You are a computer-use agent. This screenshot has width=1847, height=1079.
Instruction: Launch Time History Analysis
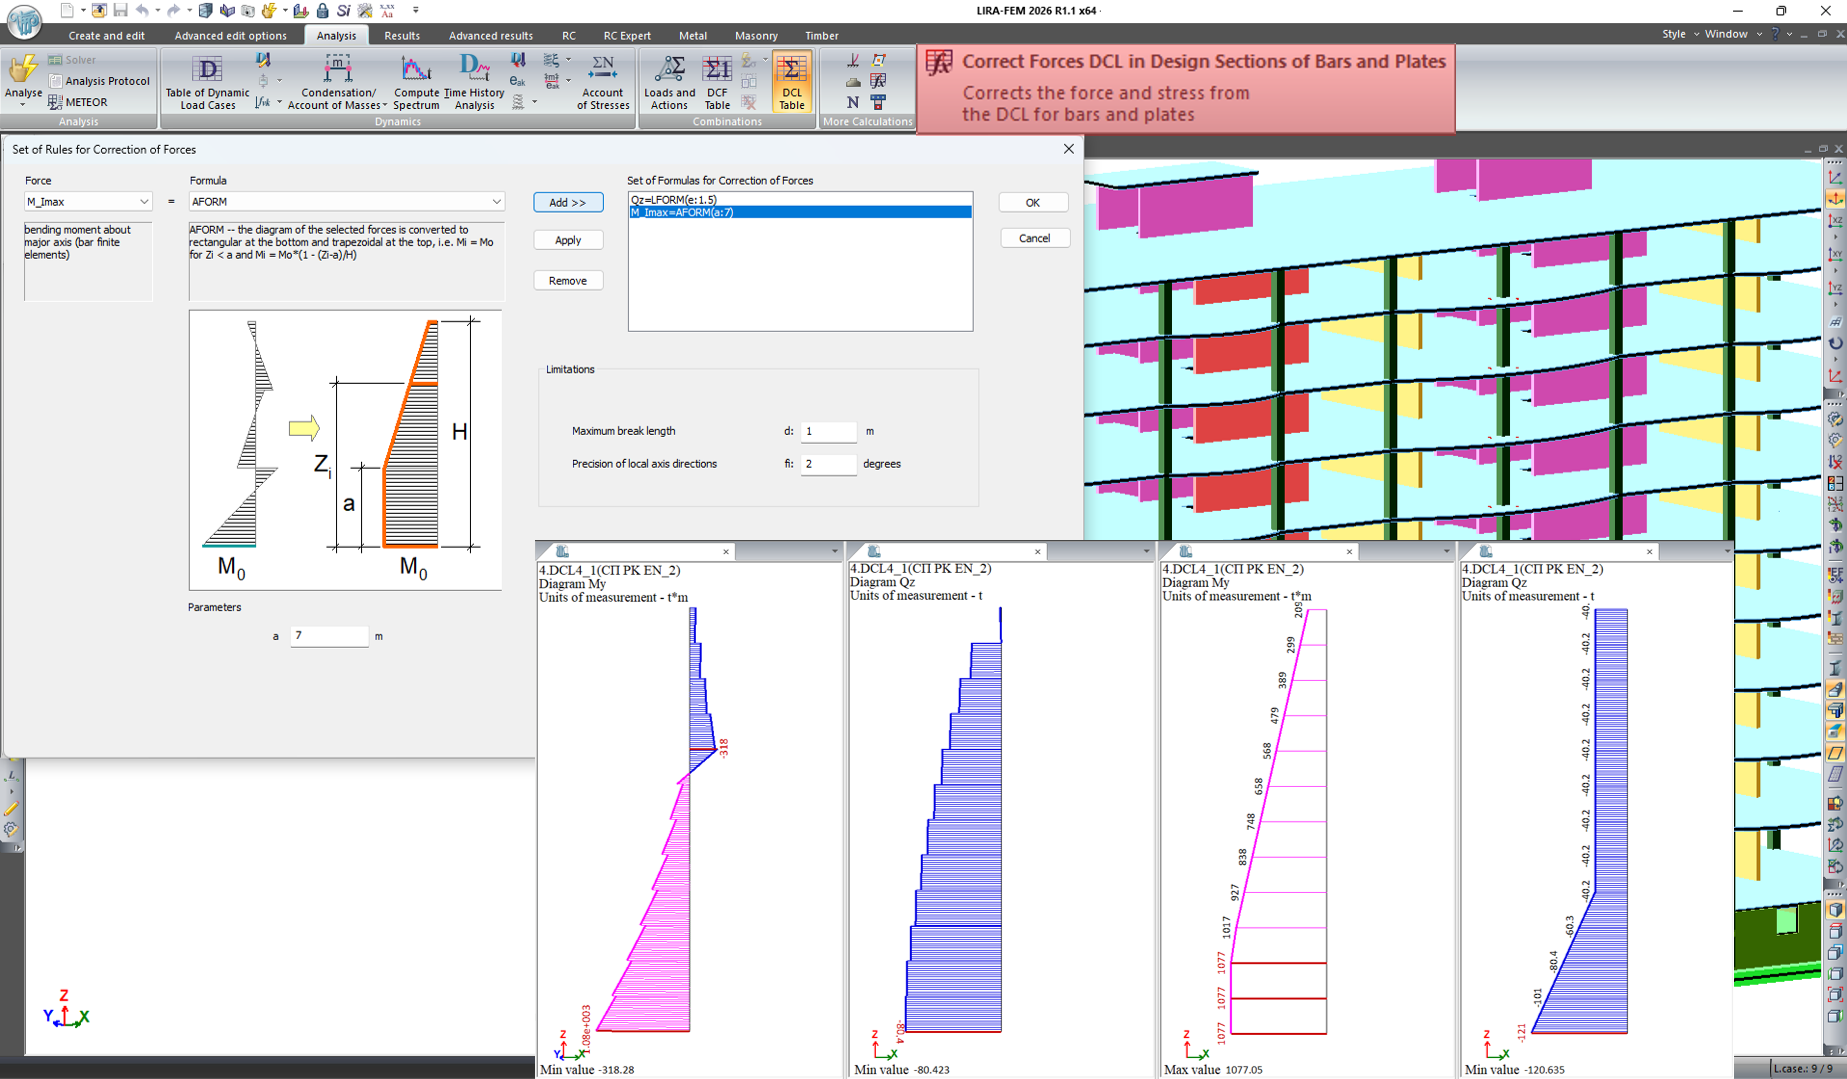(474, 82)
